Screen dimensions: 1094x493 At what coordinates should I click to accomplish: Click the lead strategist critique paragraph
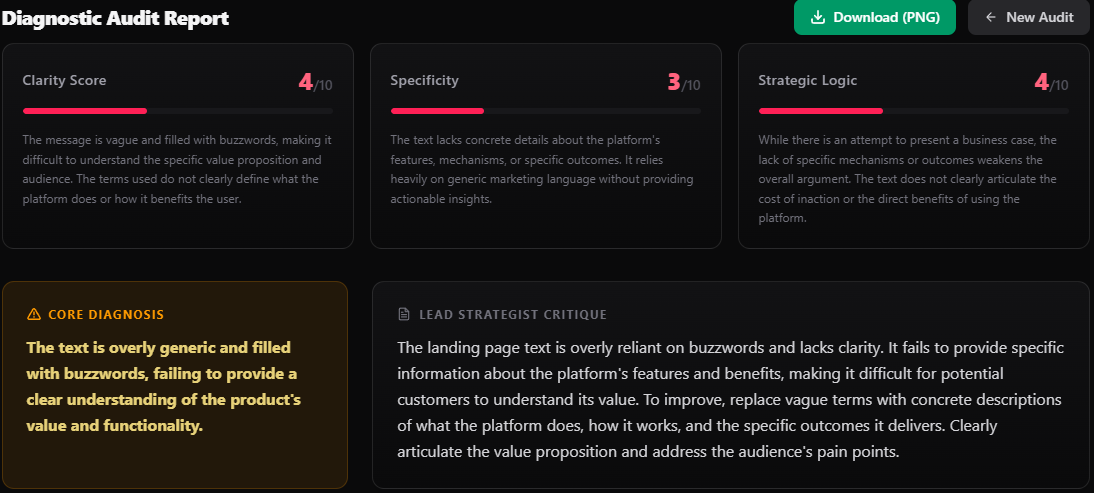click(x=729, y=400)
